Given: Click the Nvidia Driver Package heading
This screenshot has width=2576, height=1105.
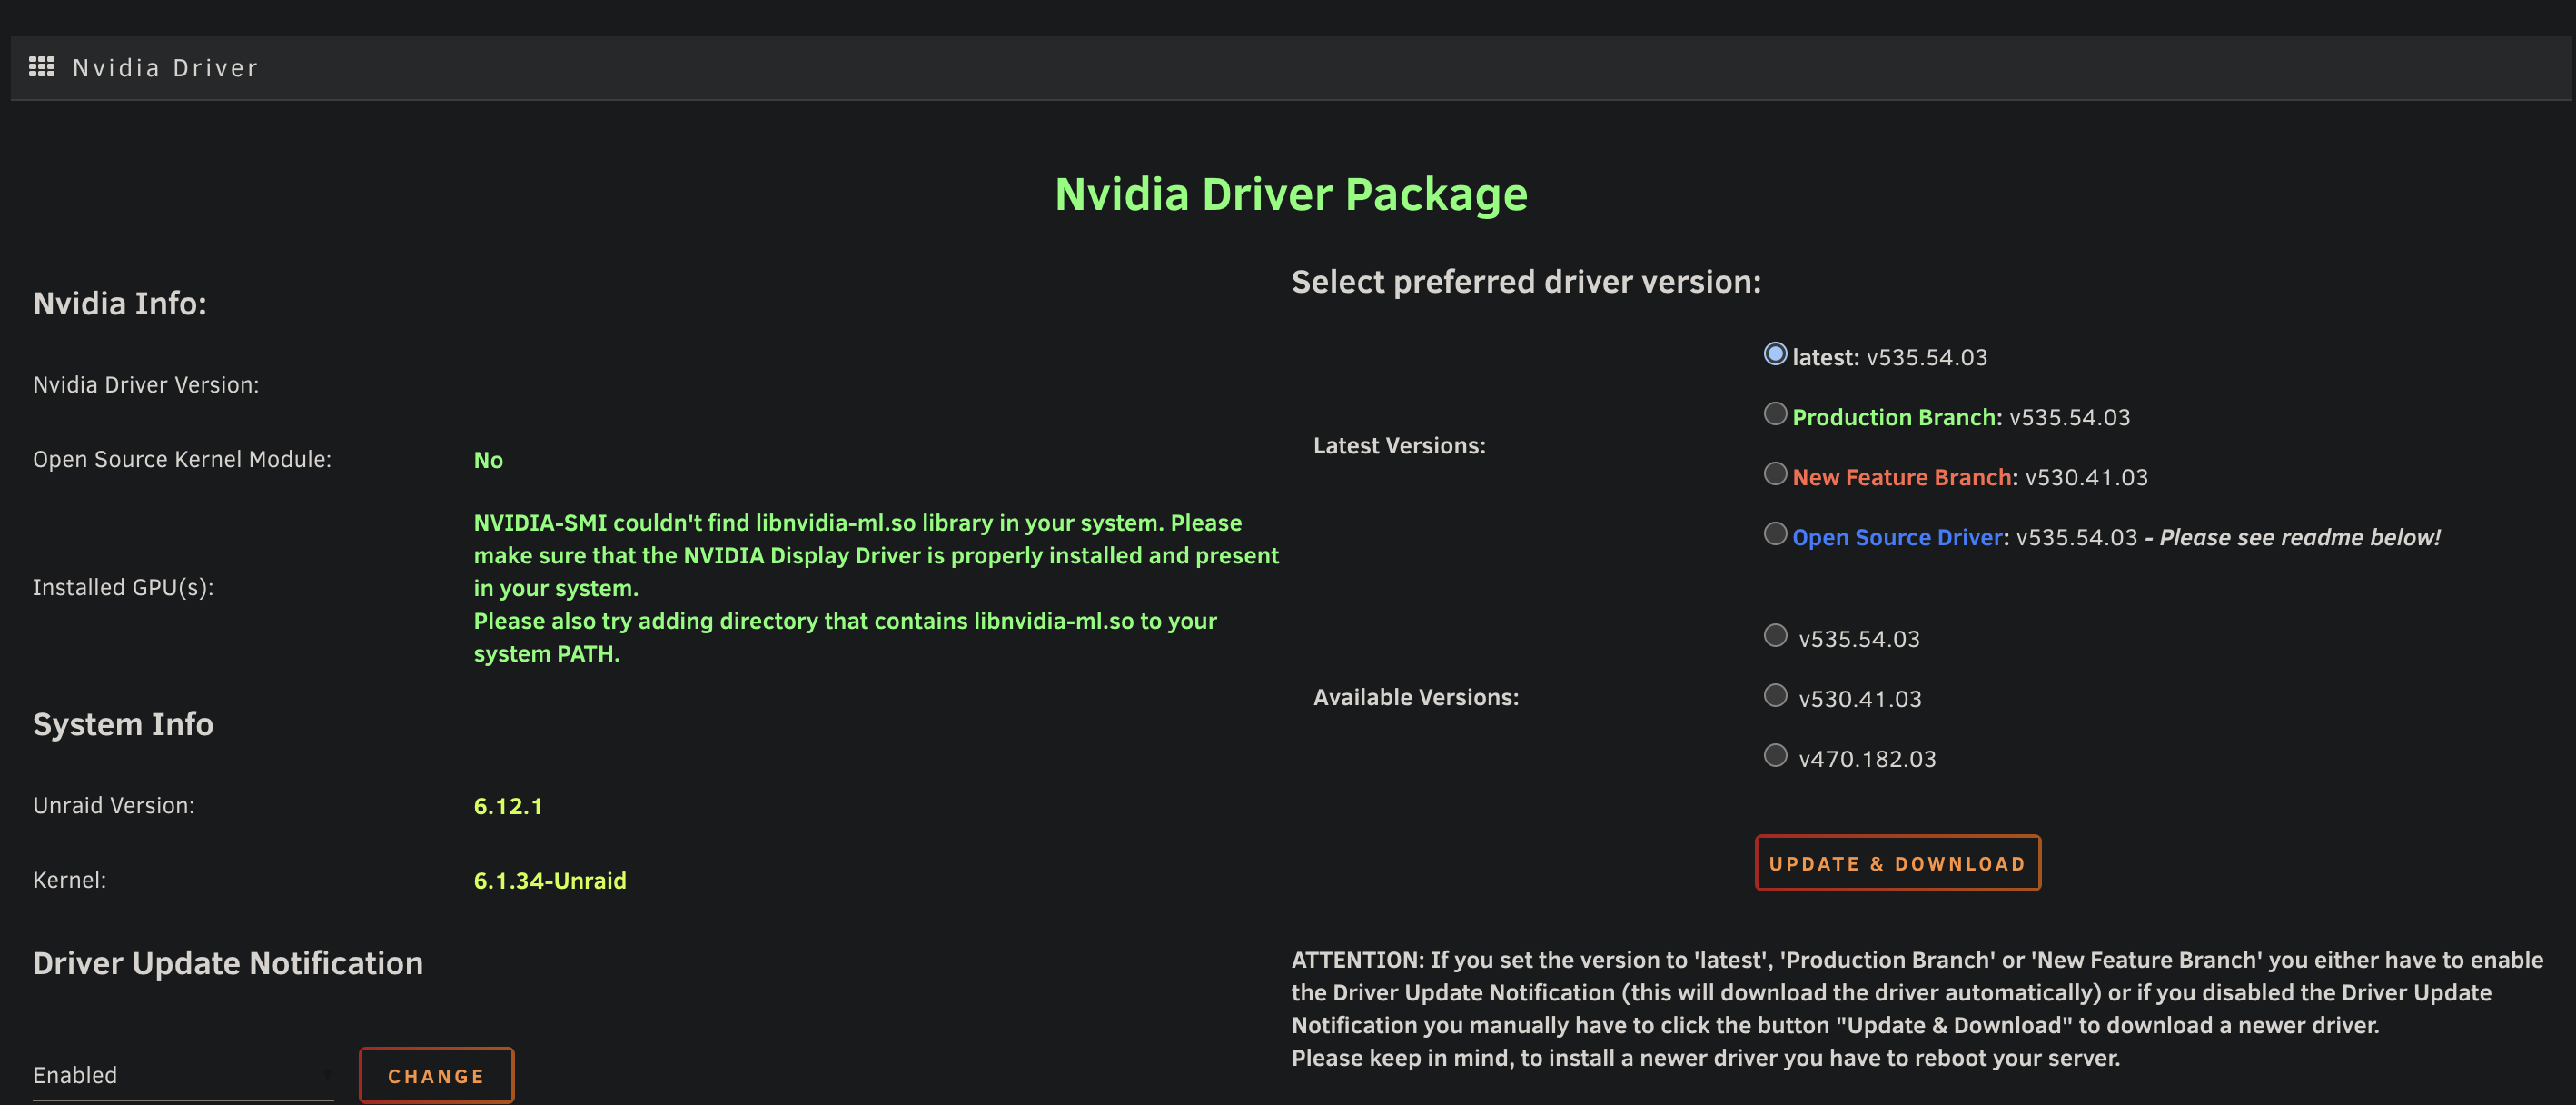Looking at the screenshot, I should coord(1291,194).
